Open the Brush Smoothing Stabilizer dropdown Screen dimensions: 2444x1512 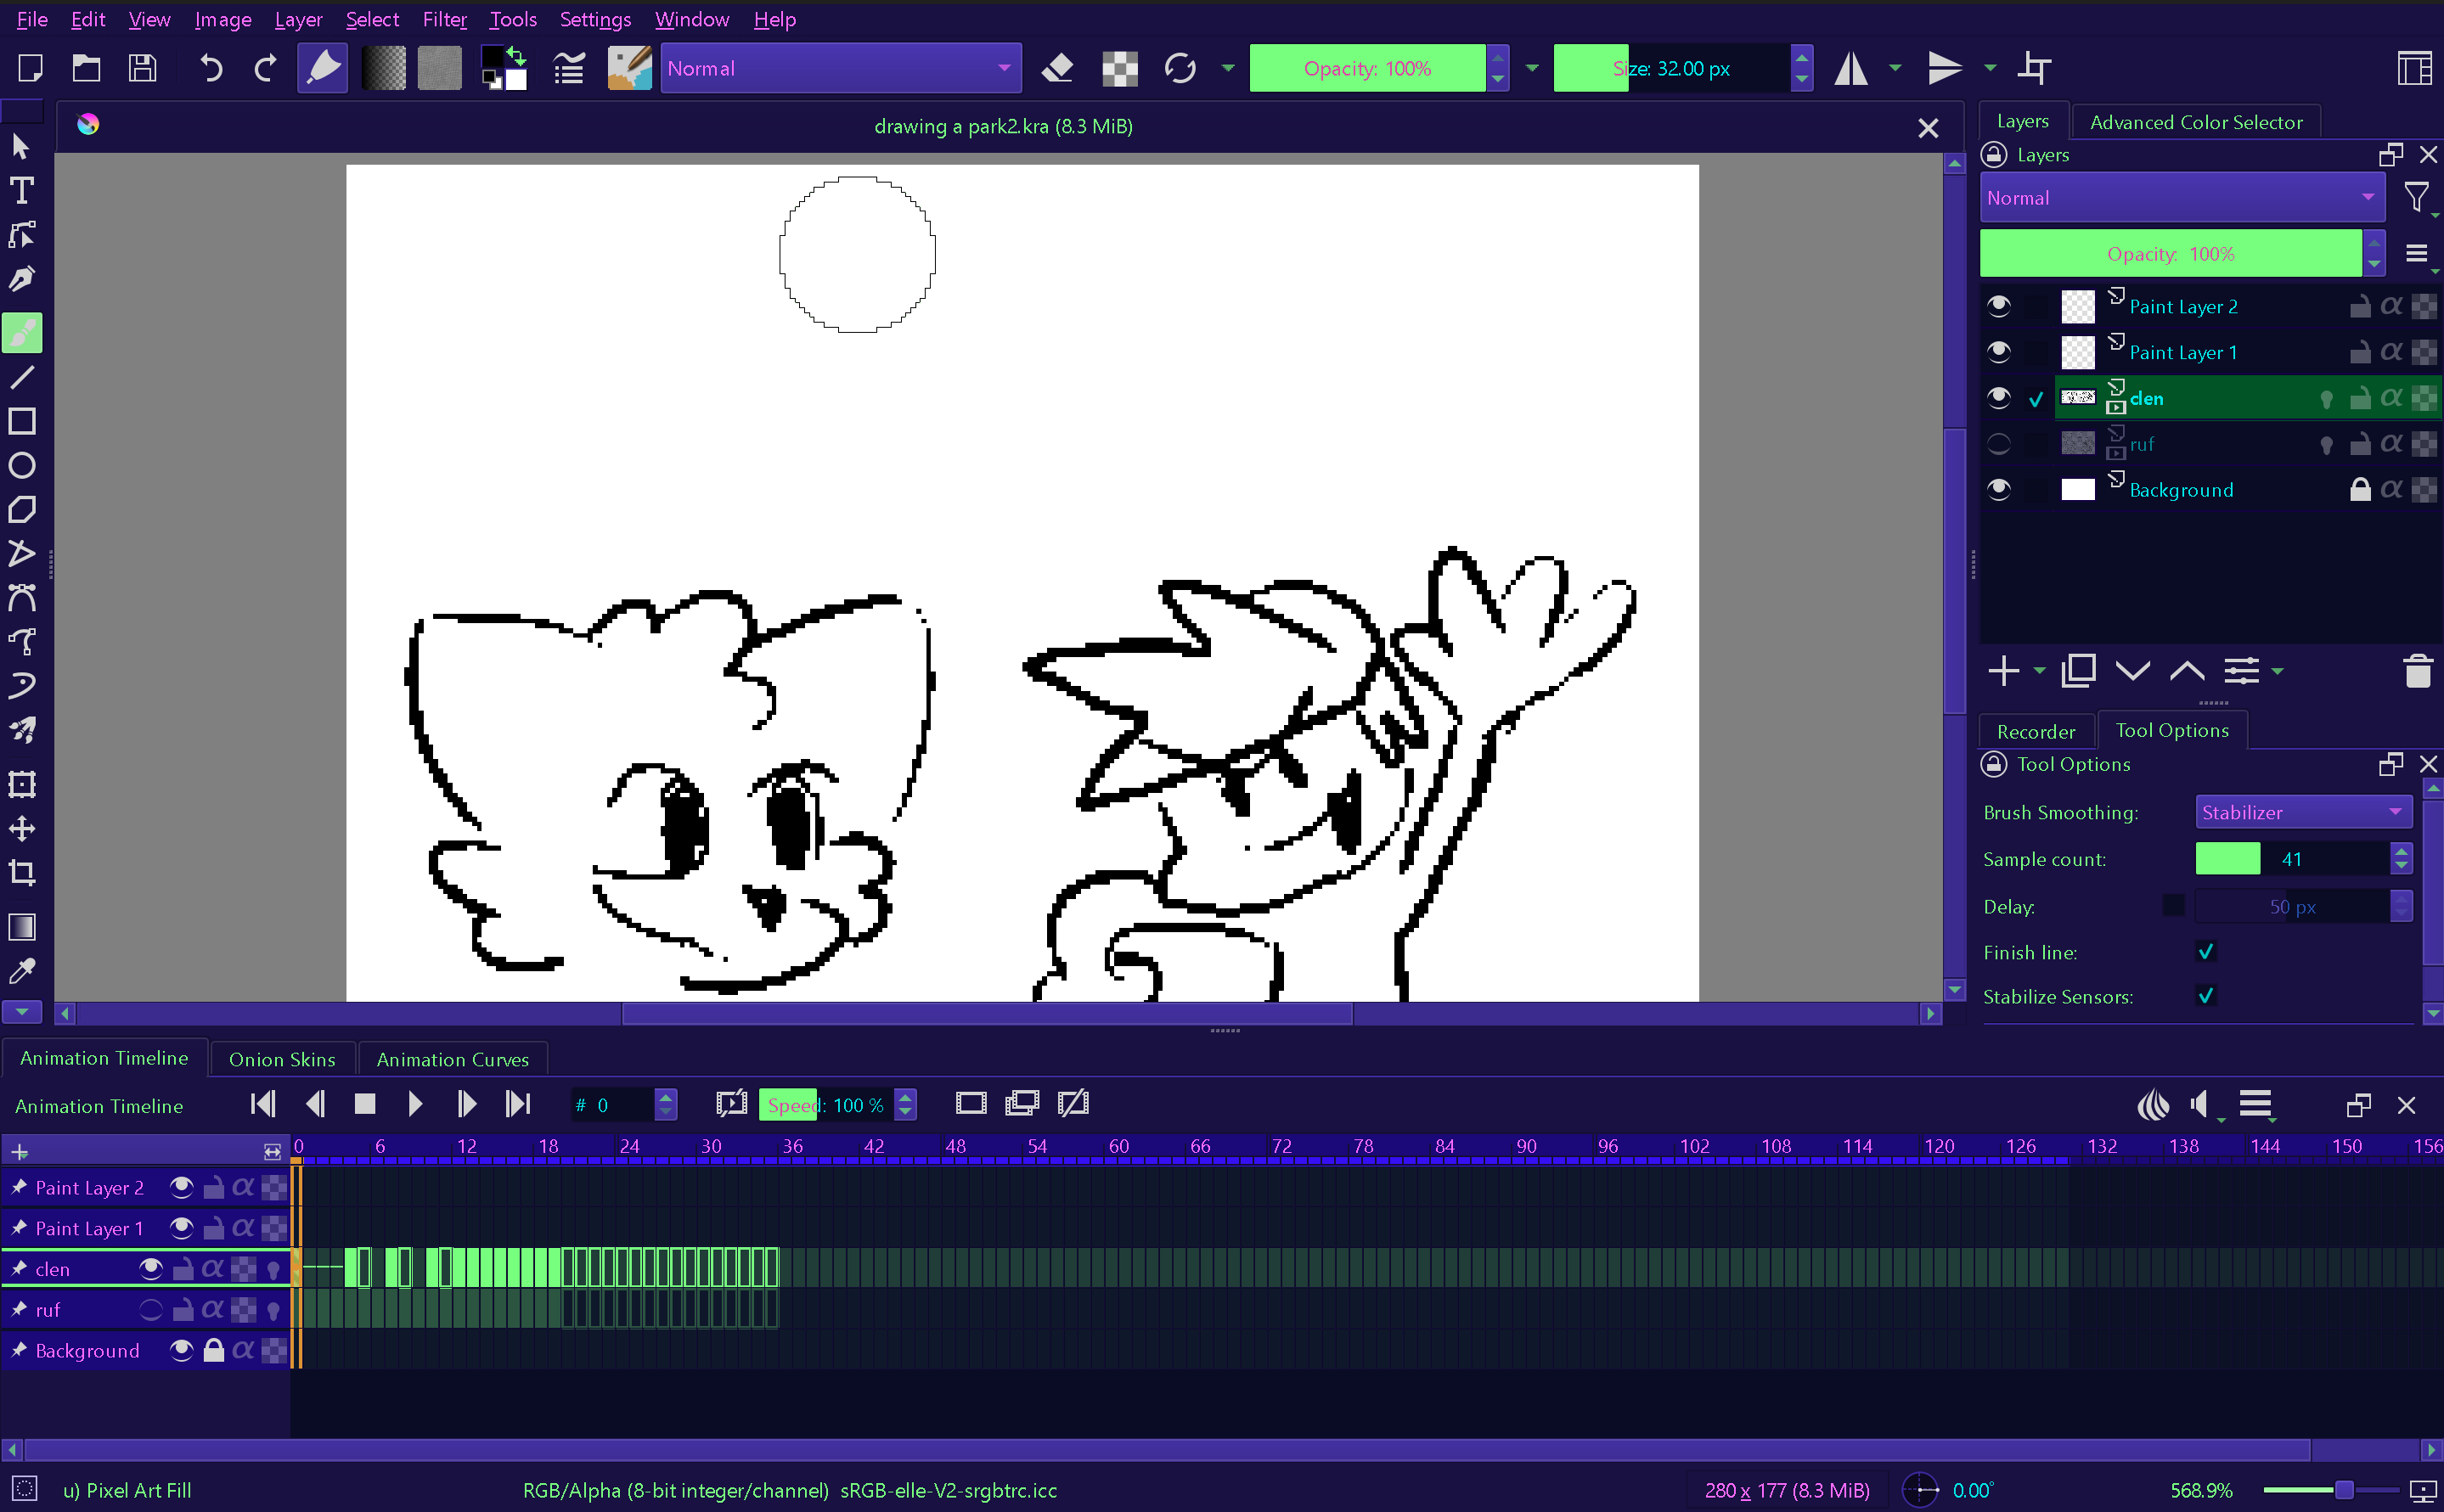click(2302, 812)
